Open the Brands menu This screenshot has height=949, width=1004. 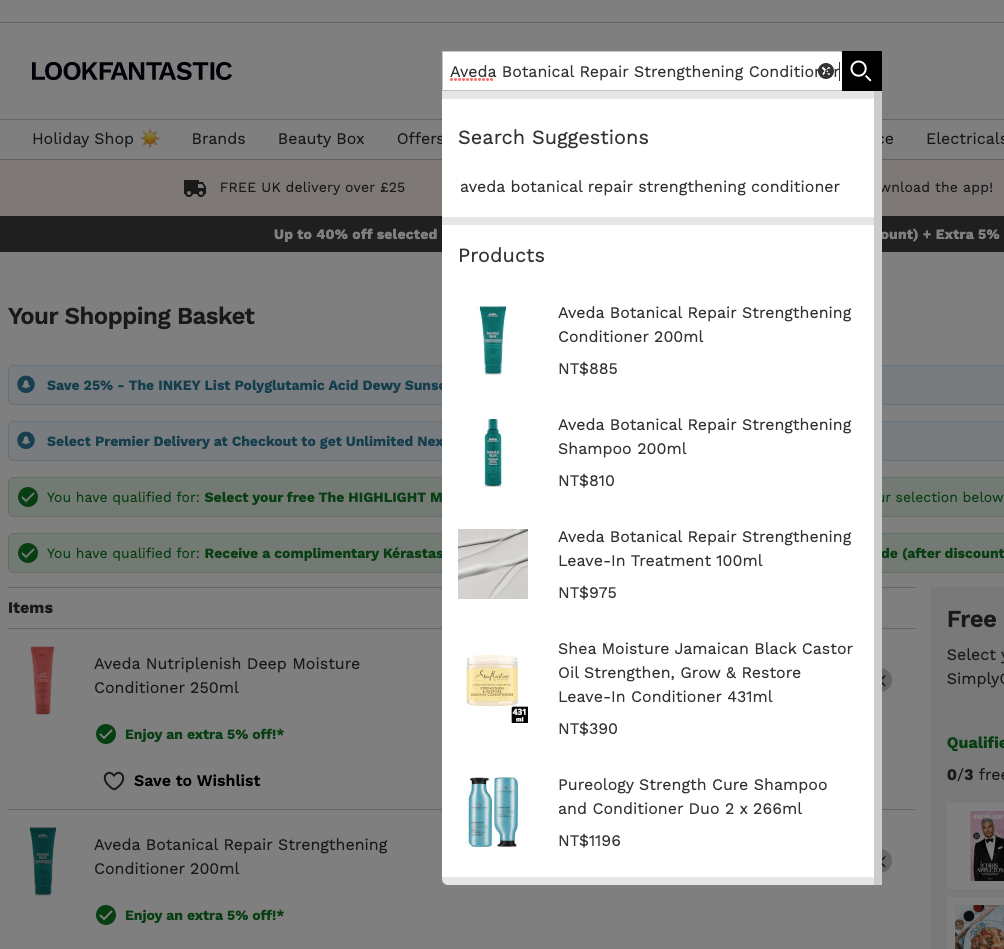pos(218,139)
